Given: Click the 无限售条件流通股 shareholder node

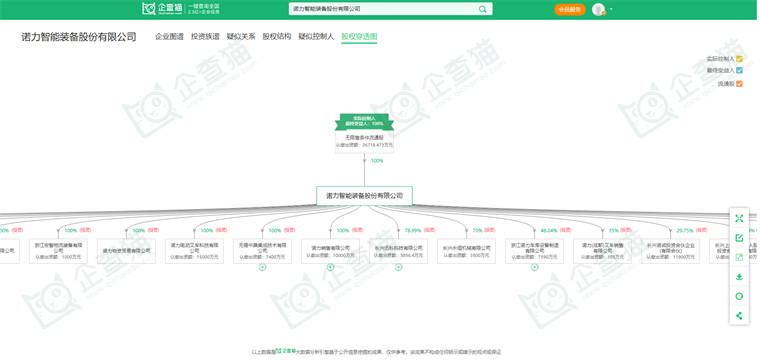Looking at the screenshot, I should tap(364, 141).
